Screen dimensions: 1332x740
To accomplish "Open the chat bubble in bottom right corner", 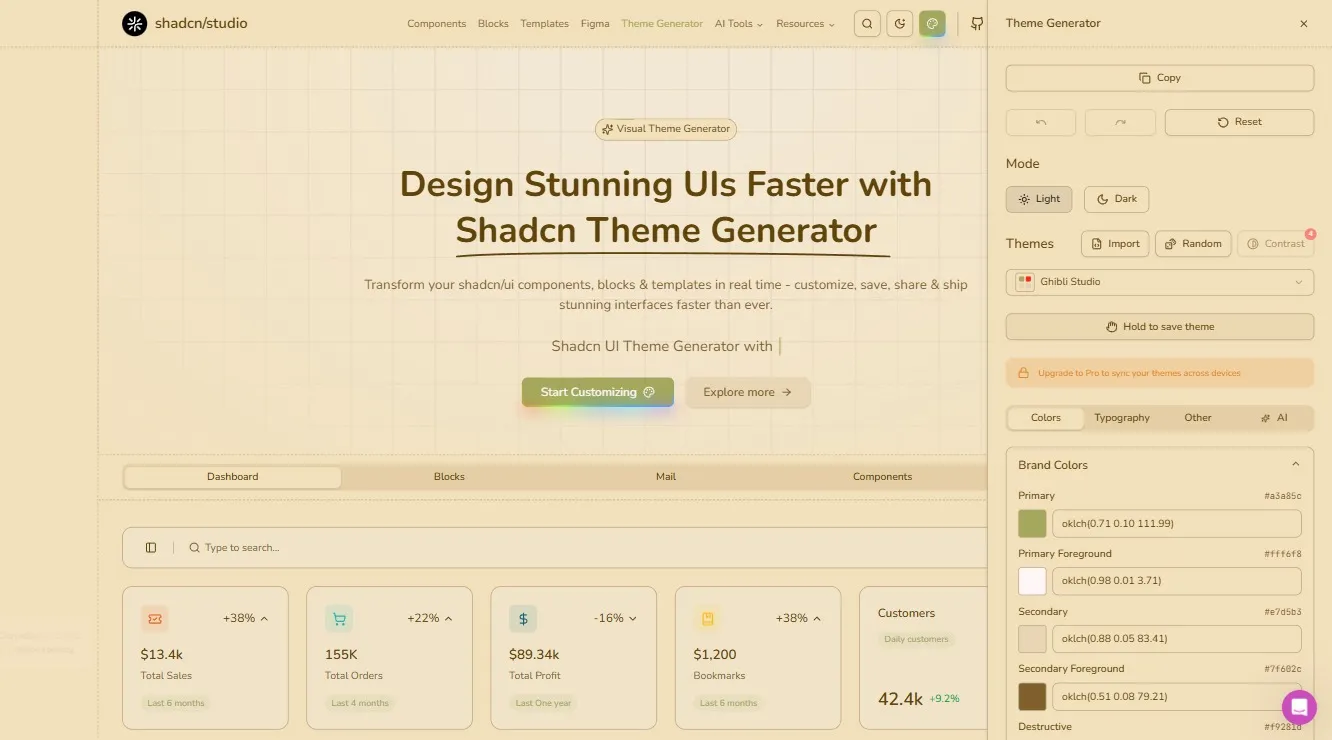I will pos(1299,707).
